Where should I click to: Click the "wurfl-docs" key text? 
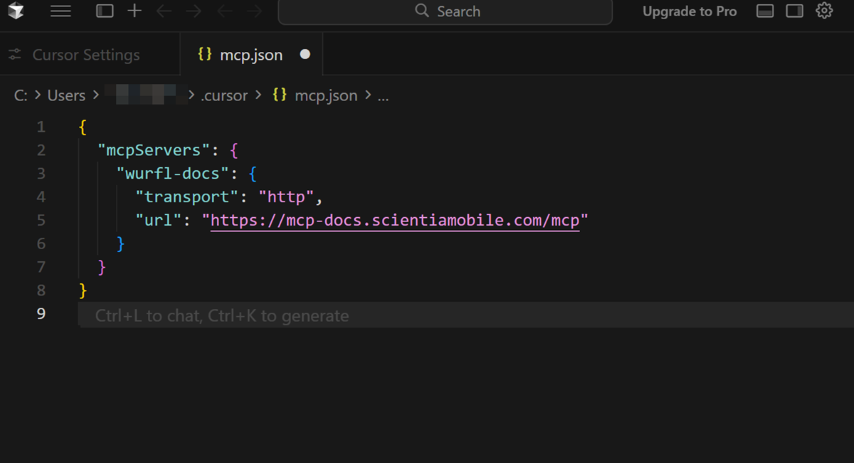(x=173, y=174)
